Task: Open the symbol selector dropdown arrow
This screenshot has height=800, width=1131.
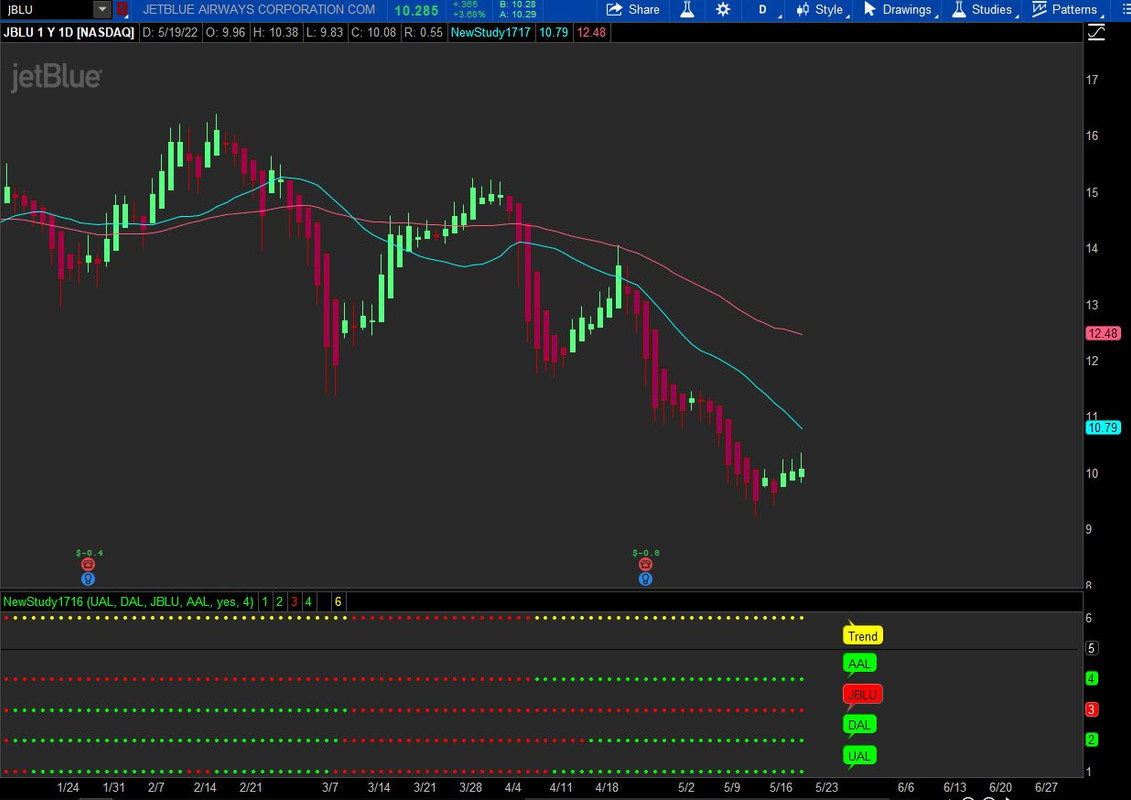Action: [102, 10]
